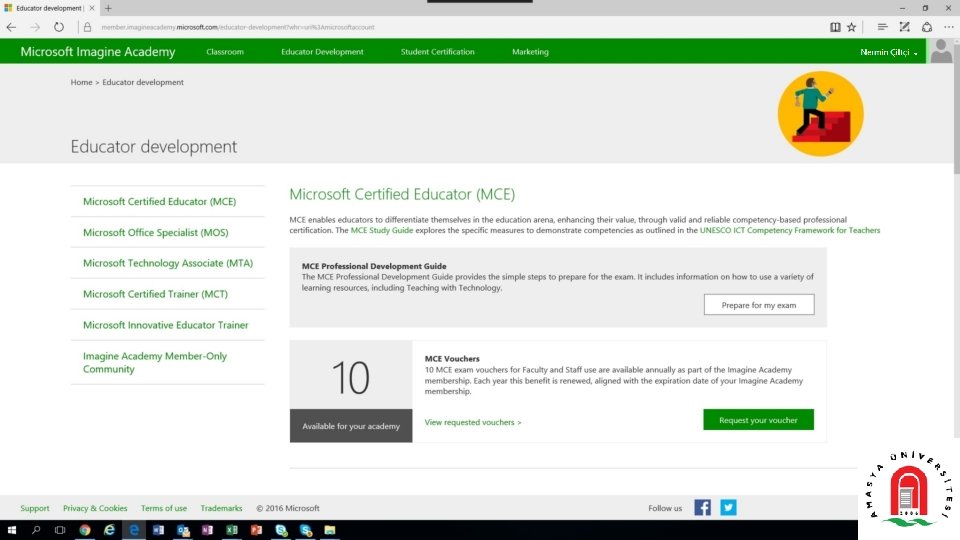The width and height of the screenshot is (960, 540).
Task: Click the voucher count number 10
Action: click(350, 377)
